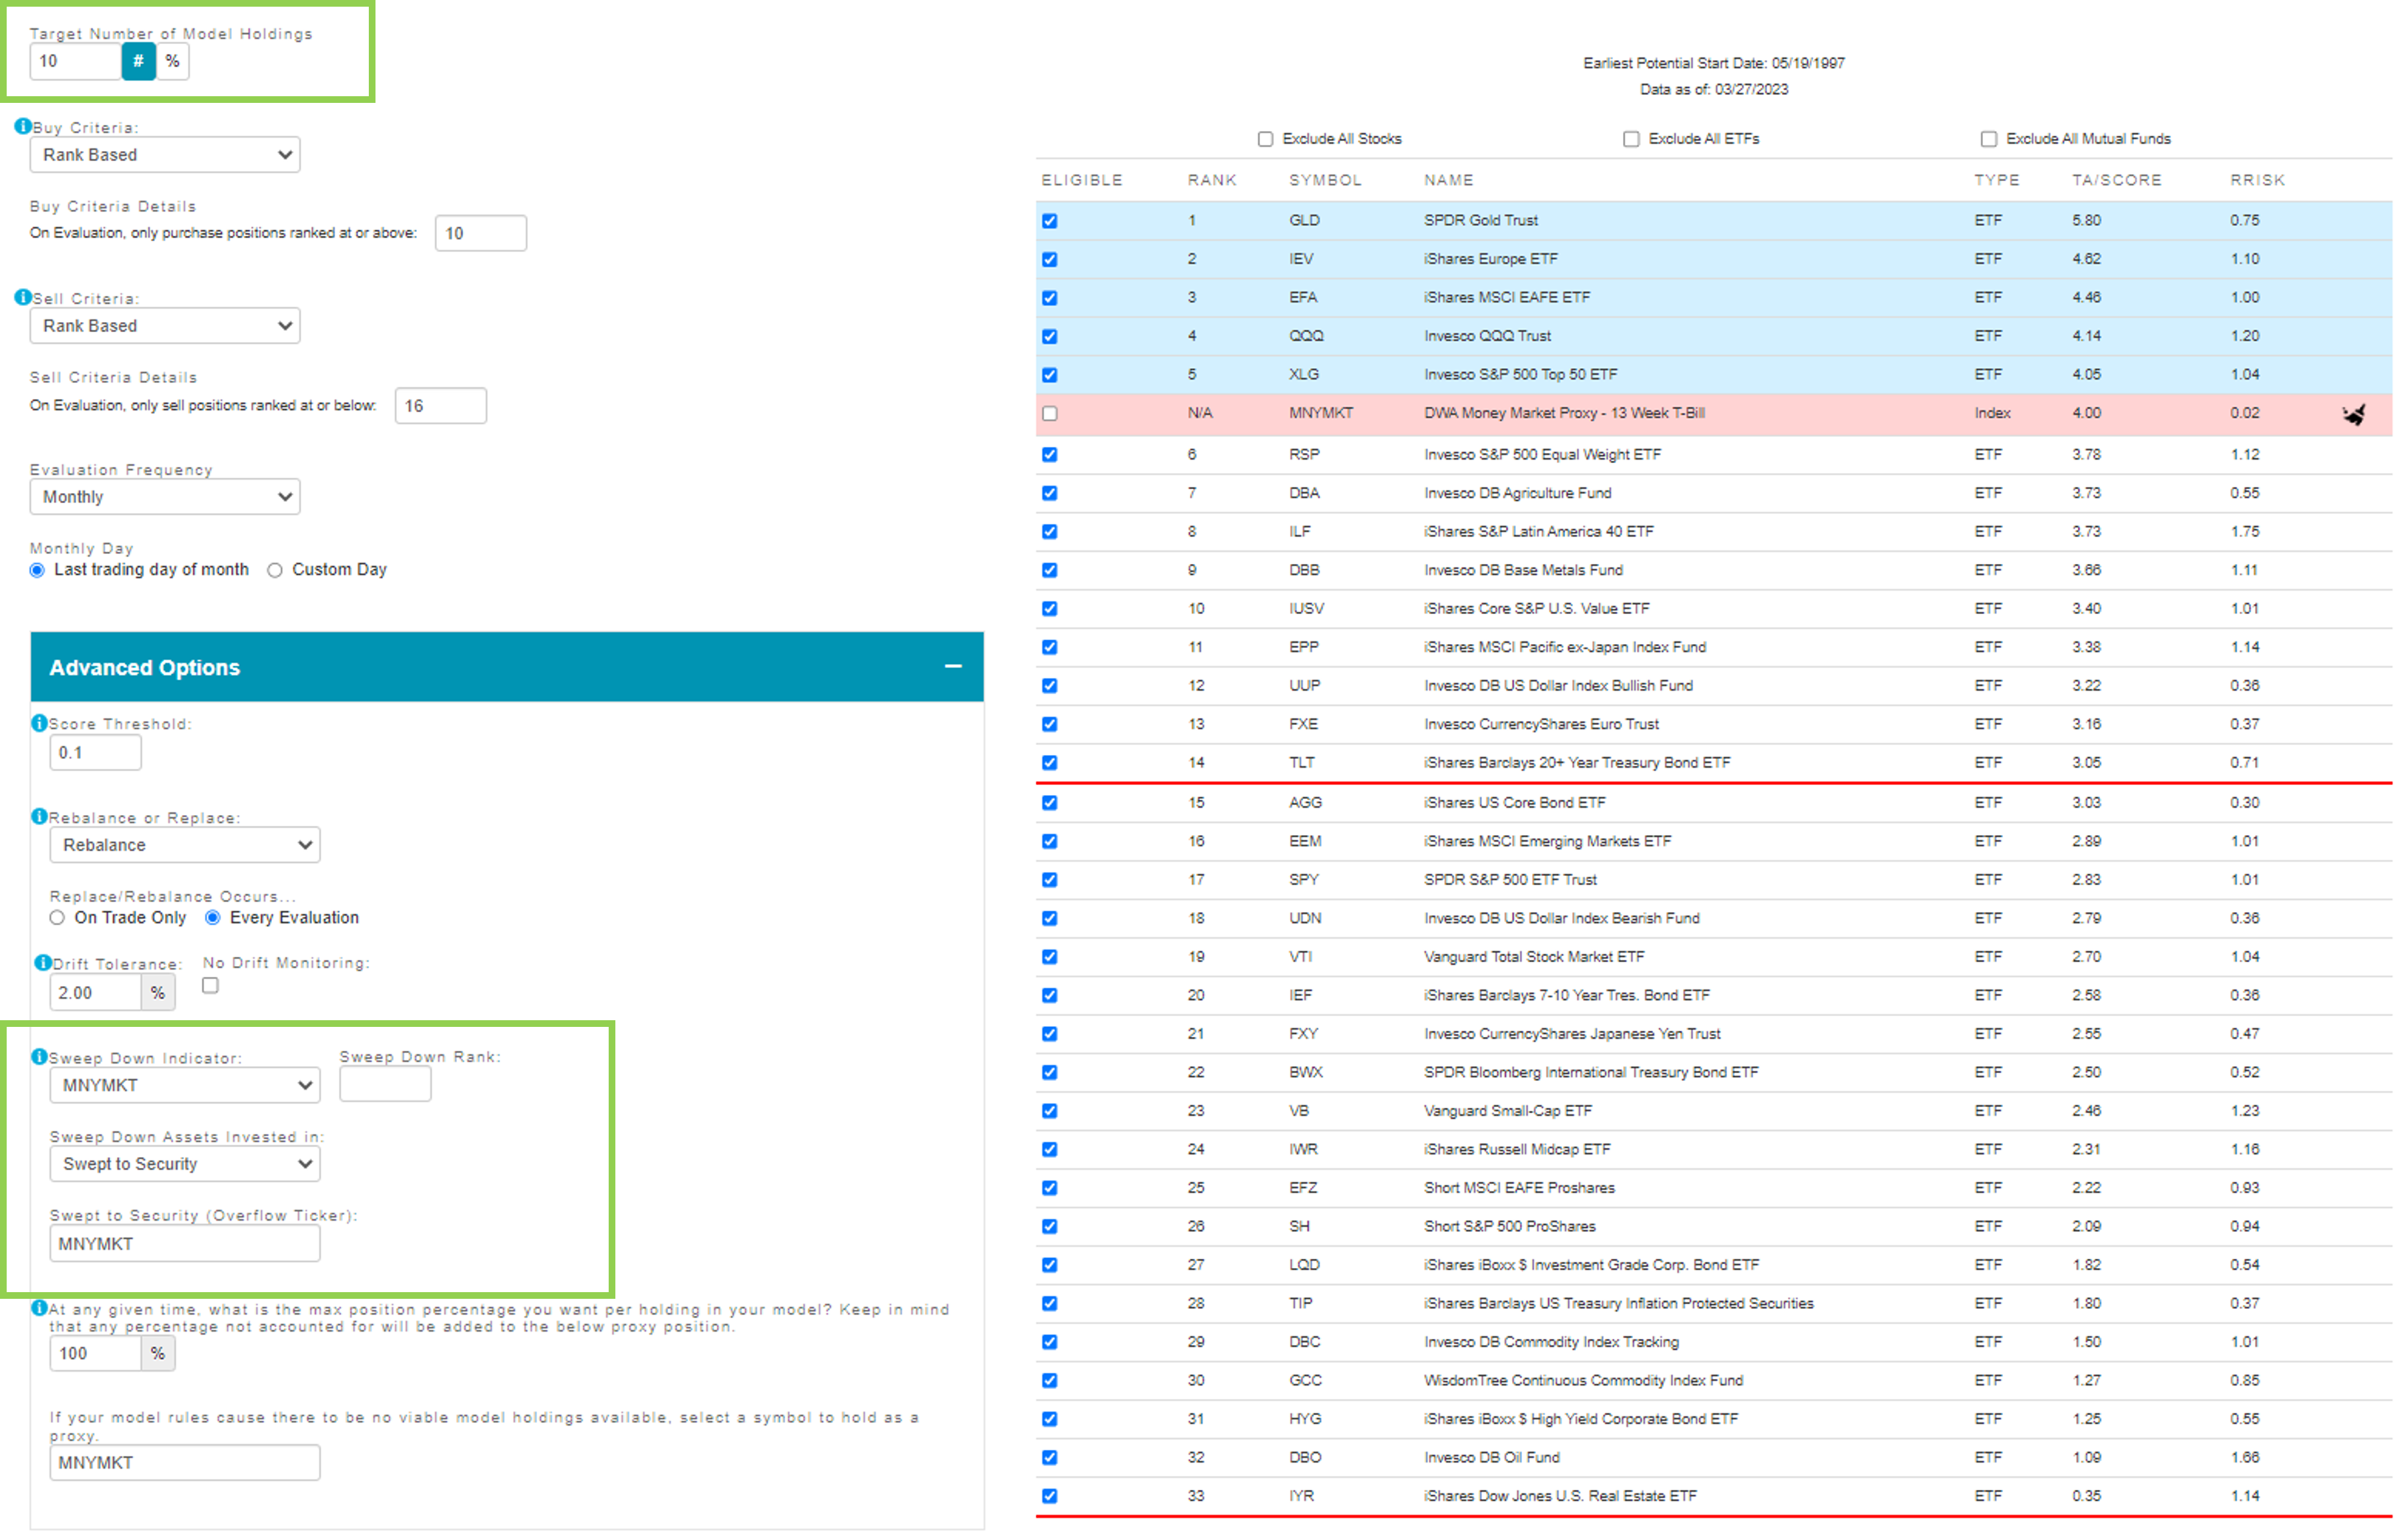
Task: Click the Drift Tolerance info icon
Action: pos(42,963)
